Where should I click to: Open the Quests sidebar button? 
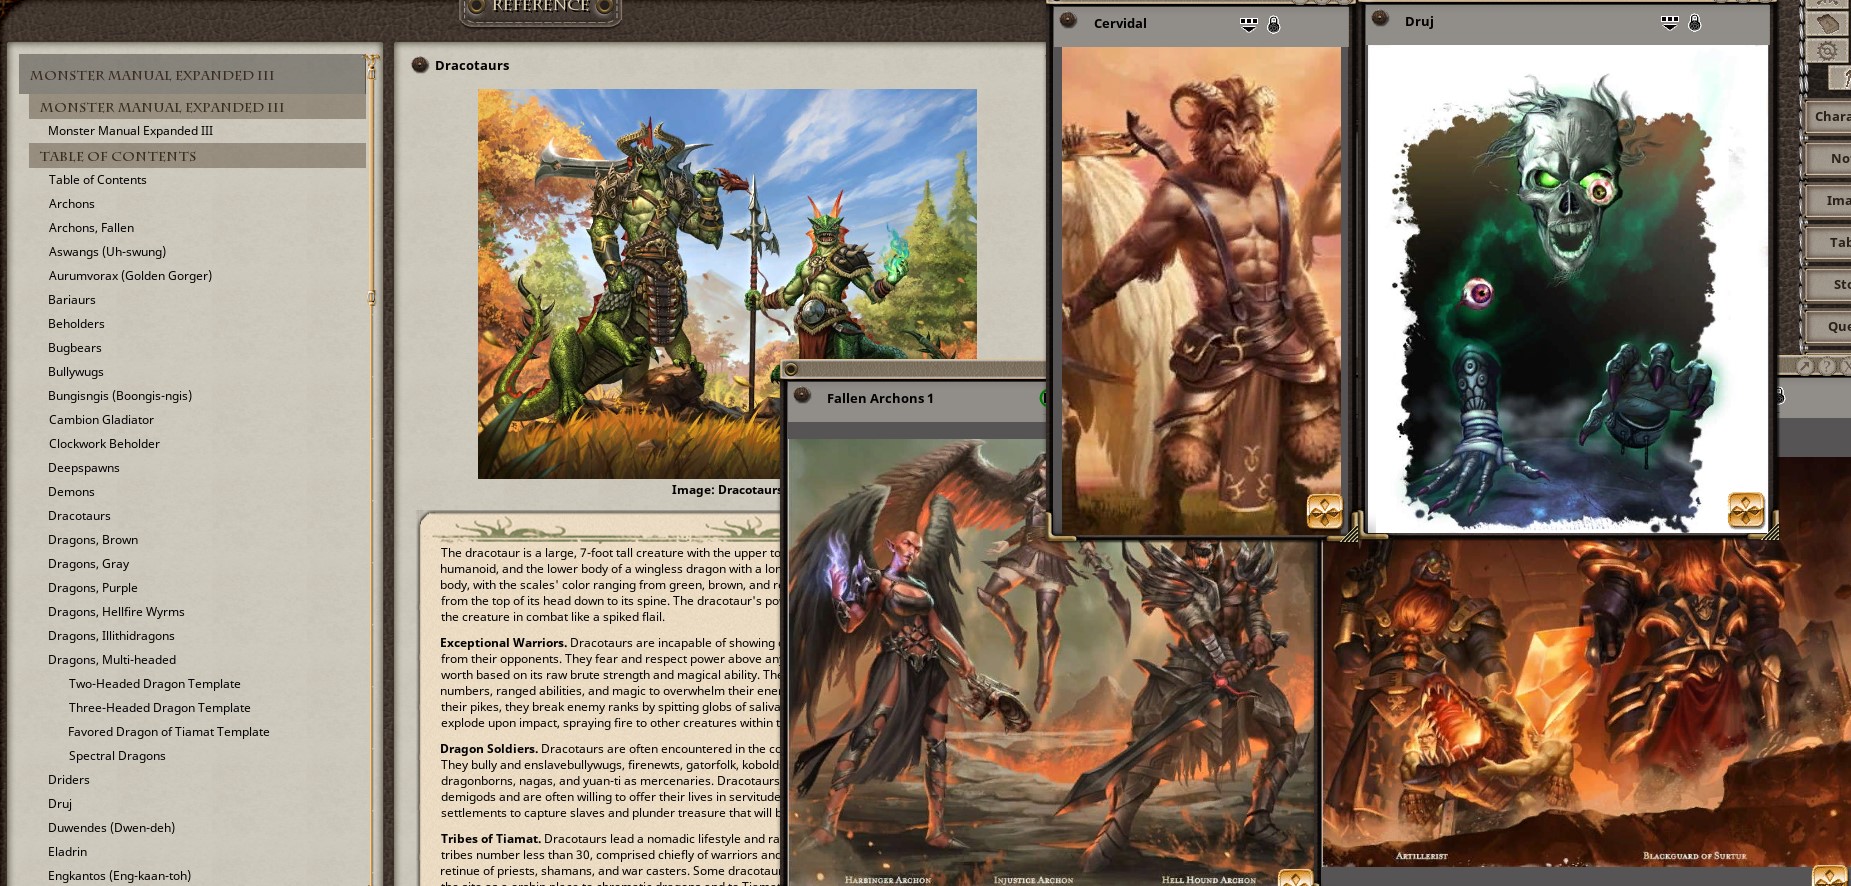click(1829, 326)
